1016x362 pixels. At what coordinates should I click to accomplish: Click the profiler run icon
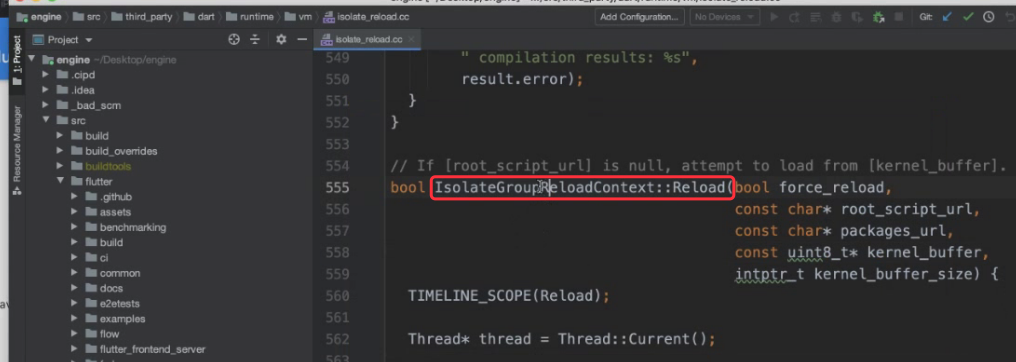tap(858, 17)
